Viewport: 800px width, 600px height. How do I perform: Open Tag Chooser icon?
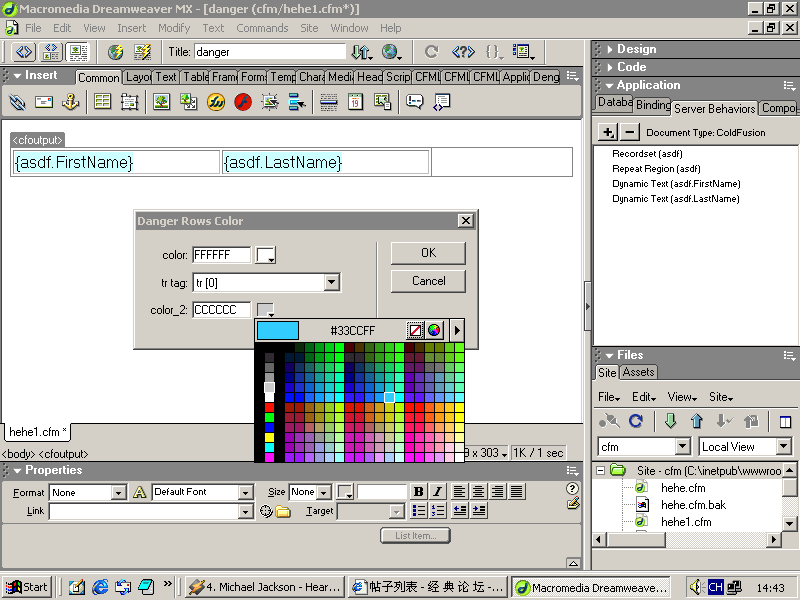[441, 102]
